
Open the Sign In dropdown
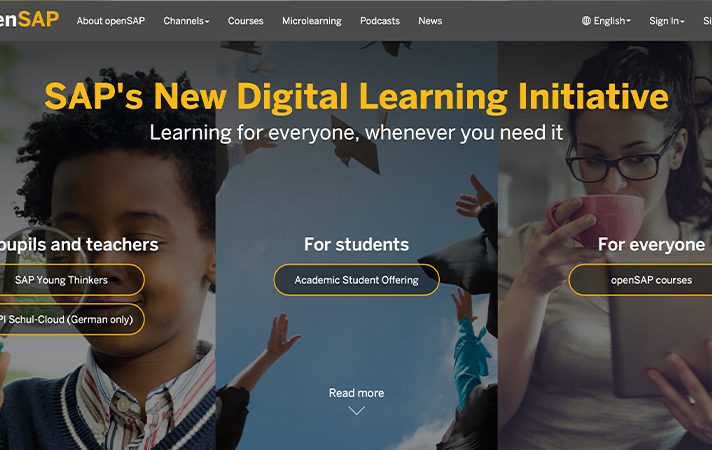(x=667, y=21)
